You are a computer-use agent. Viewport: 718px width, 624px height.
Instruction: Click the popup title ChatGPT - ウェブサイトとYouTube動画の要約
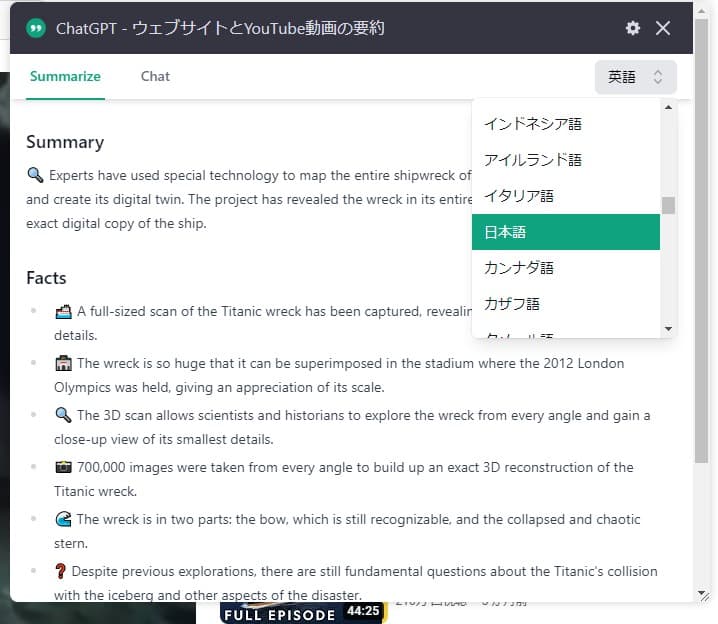[x=220, y=28]
